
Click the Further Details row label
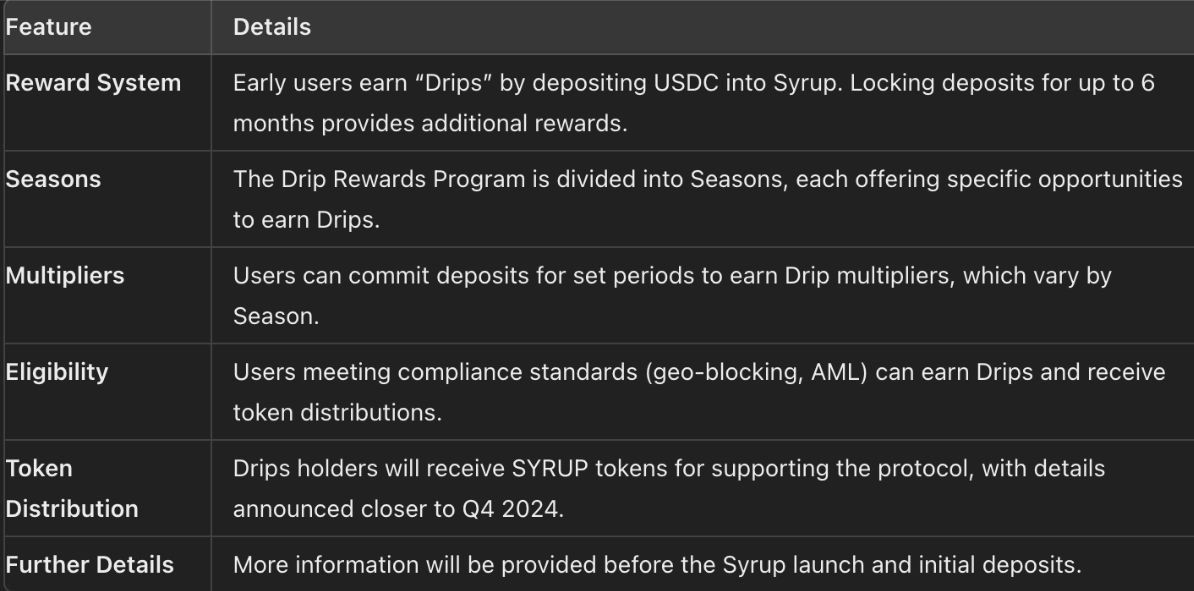tap(90, 565)
